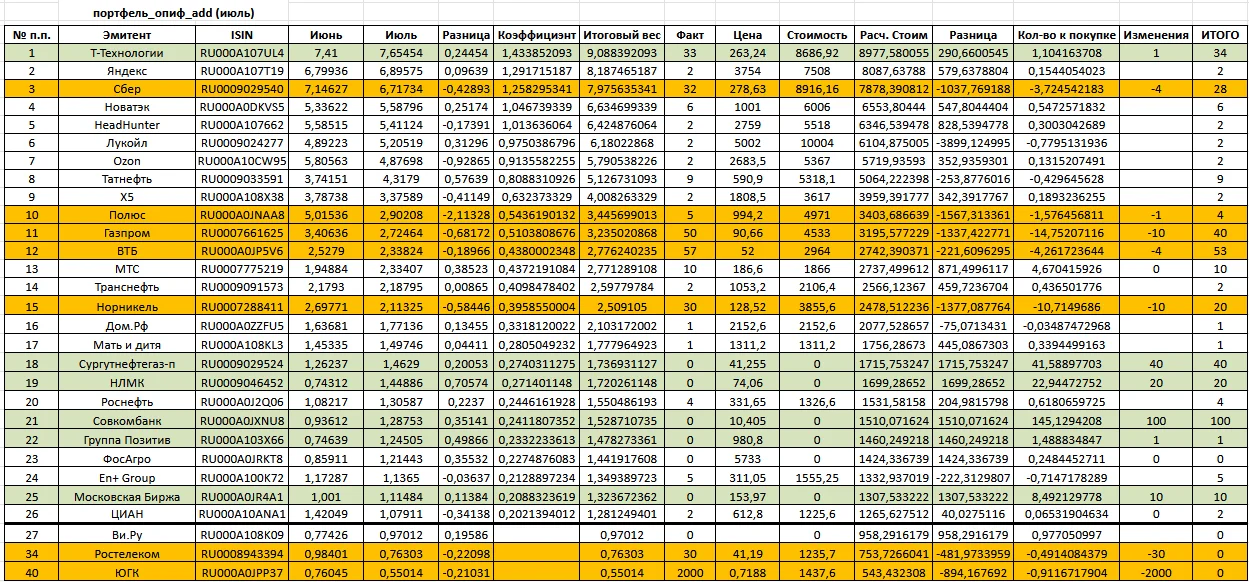This screenshot has height=582, width=1249.
Task: Select the 'Ростелеком' cell
Action: (127, 554)
